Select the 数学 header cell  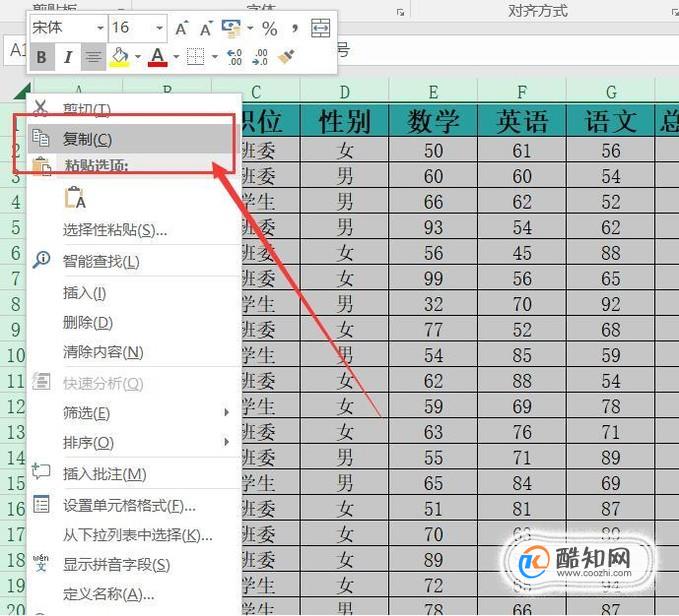[x=433, y=120]
